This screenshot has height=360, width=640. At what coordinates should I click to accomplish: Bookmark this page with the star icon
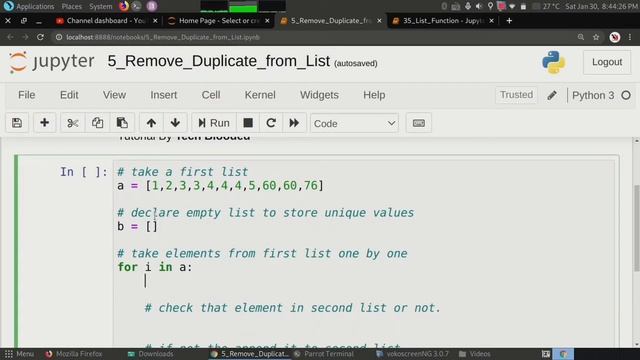[596, 37]
